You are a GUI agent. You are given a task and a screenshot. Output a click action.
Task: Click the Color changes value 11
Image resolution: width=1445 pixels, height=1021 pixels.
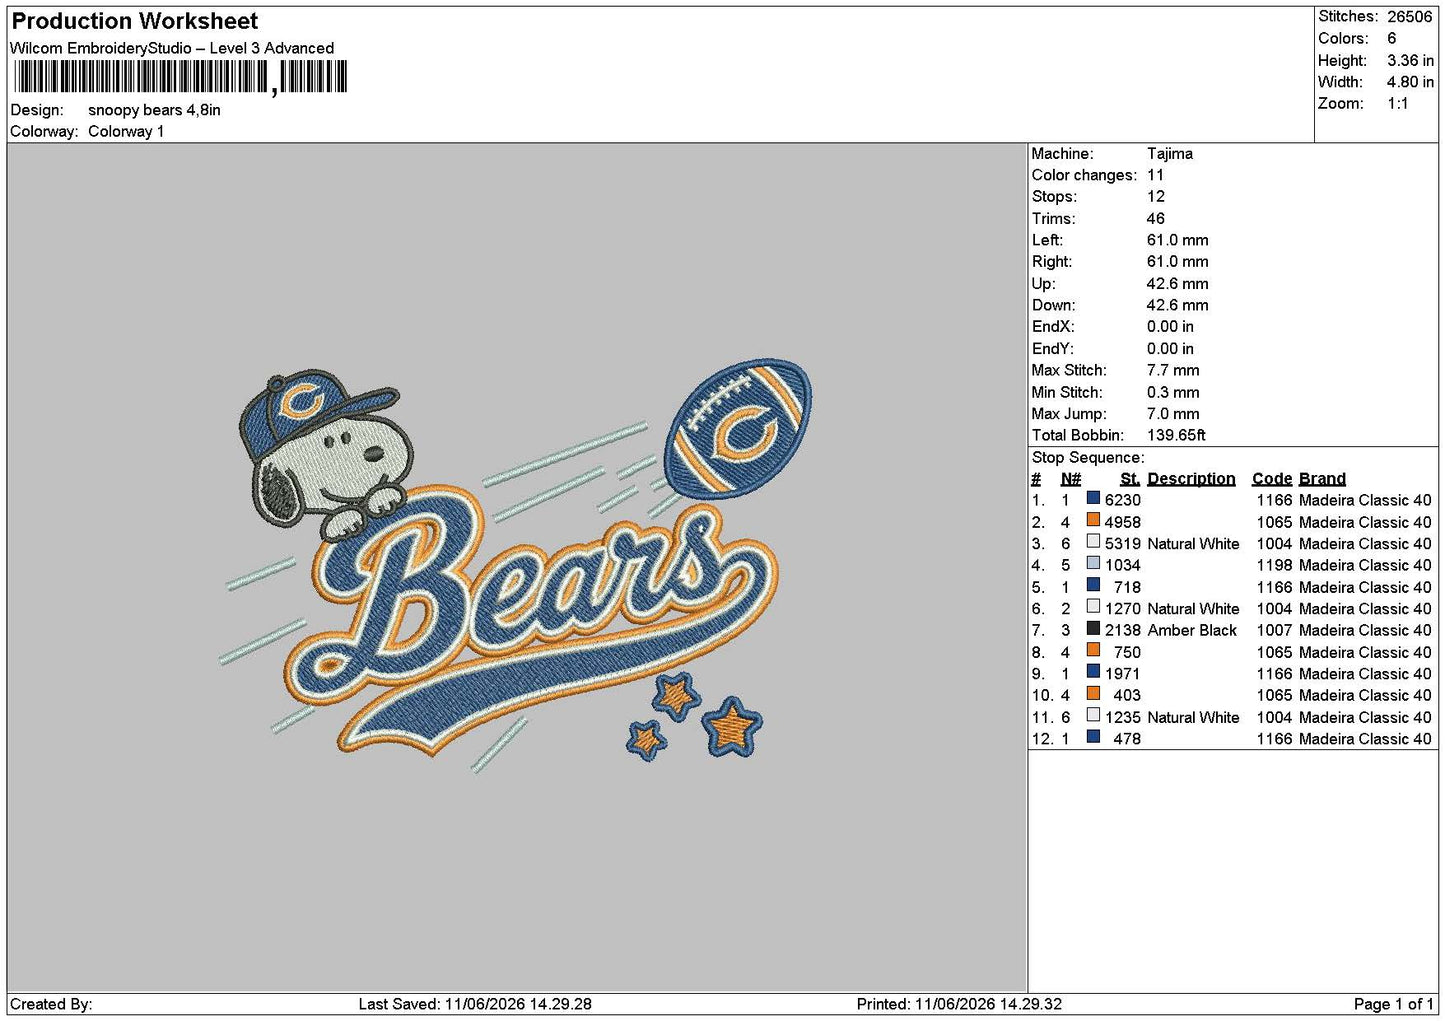[x=1156, y=175]
